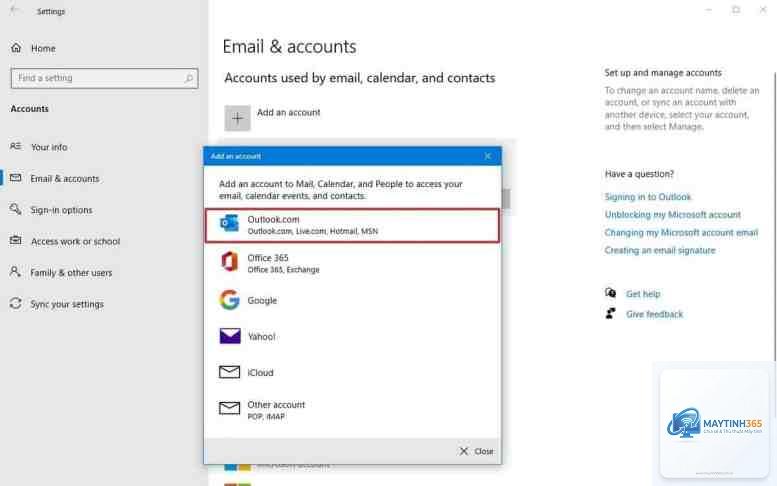
Task: Maximize the Settings window
Action: coord(736,10)
